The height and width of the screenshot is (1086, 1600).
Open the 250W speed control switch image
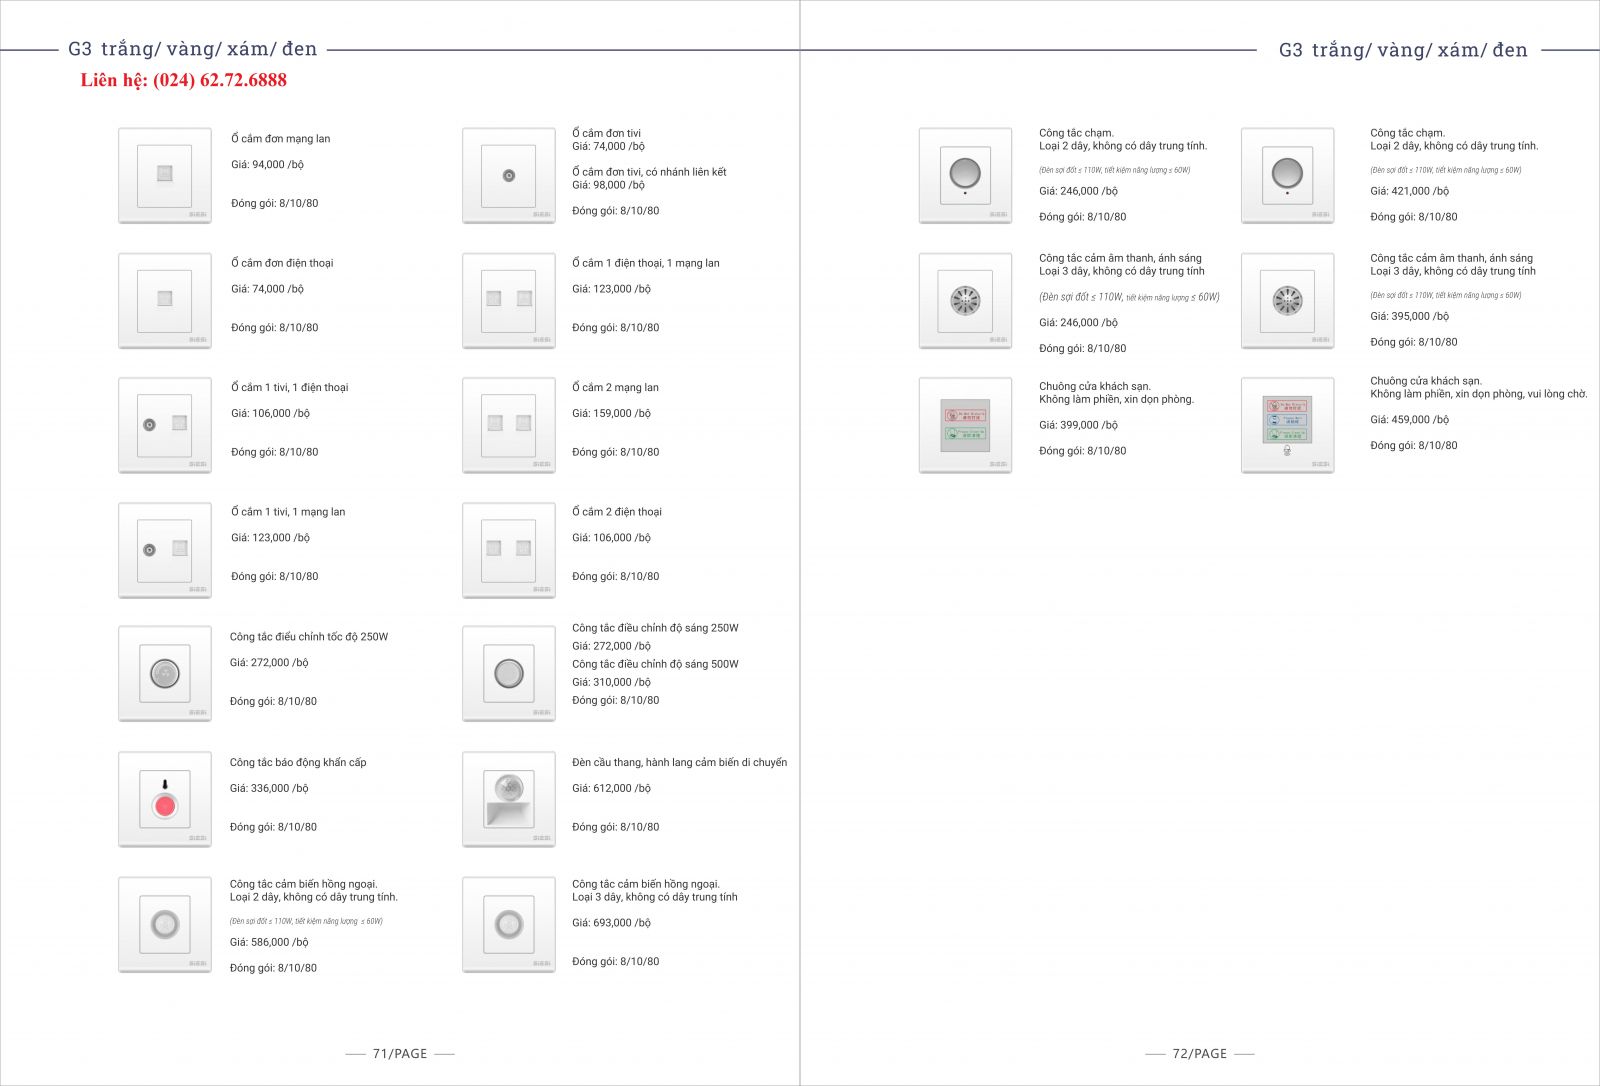[x=165, y=673]
